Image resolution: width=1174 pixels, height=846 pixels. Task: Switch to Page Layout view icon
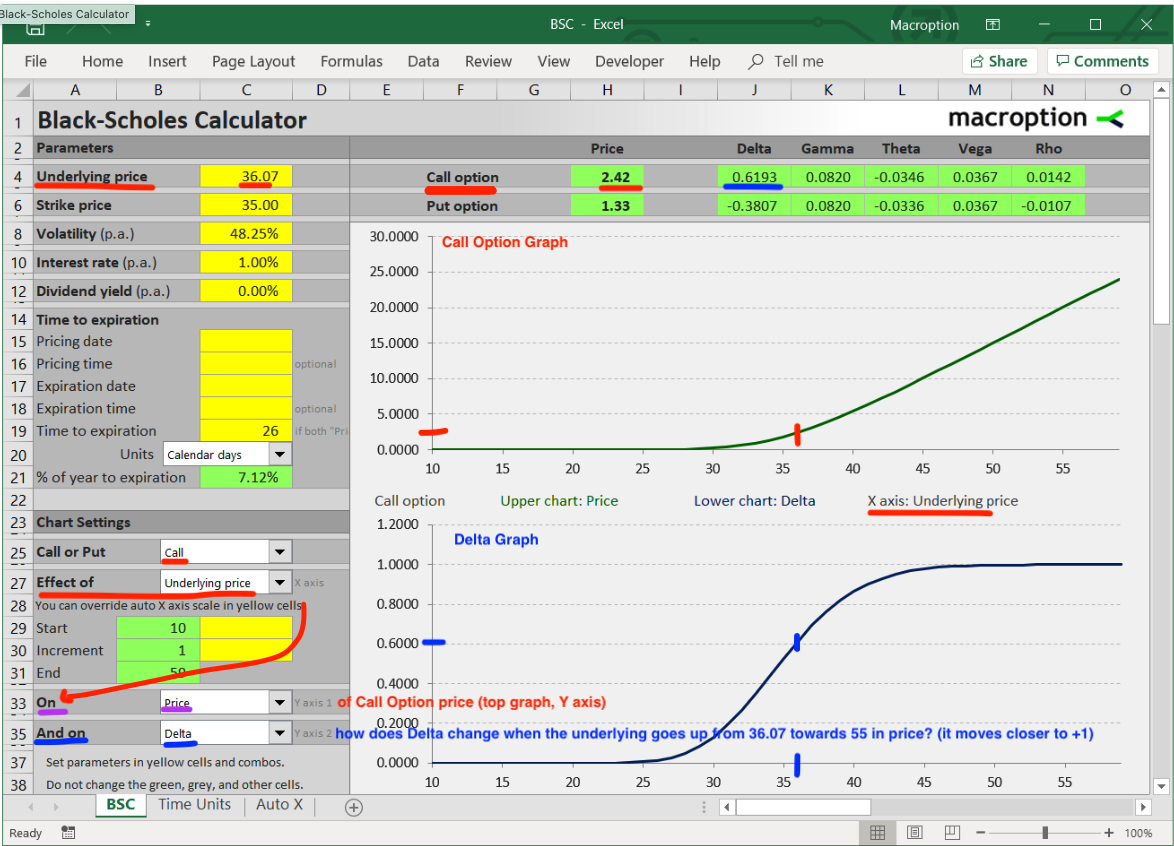[914, 833]
